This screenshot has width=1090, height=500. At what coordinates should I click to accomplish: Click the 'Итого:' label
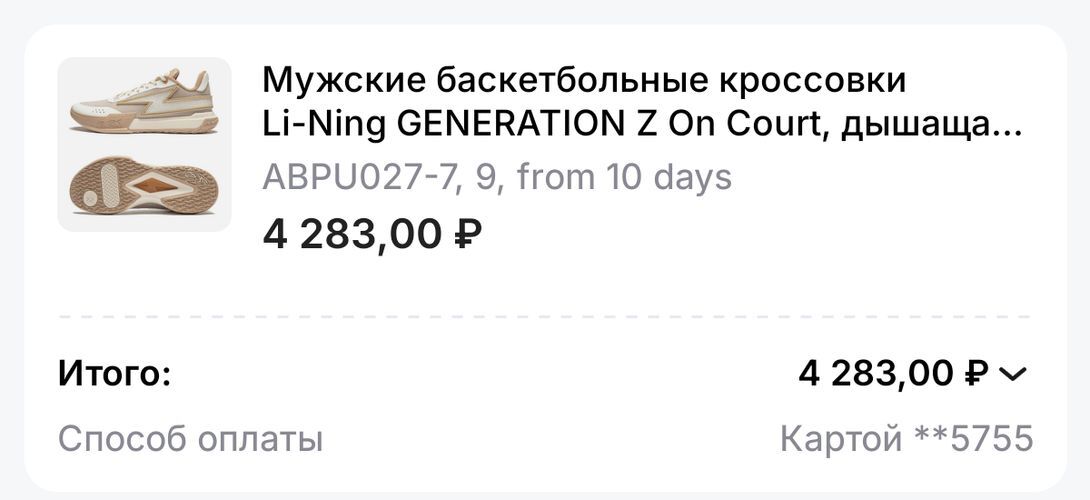click(x=115, y=375)
